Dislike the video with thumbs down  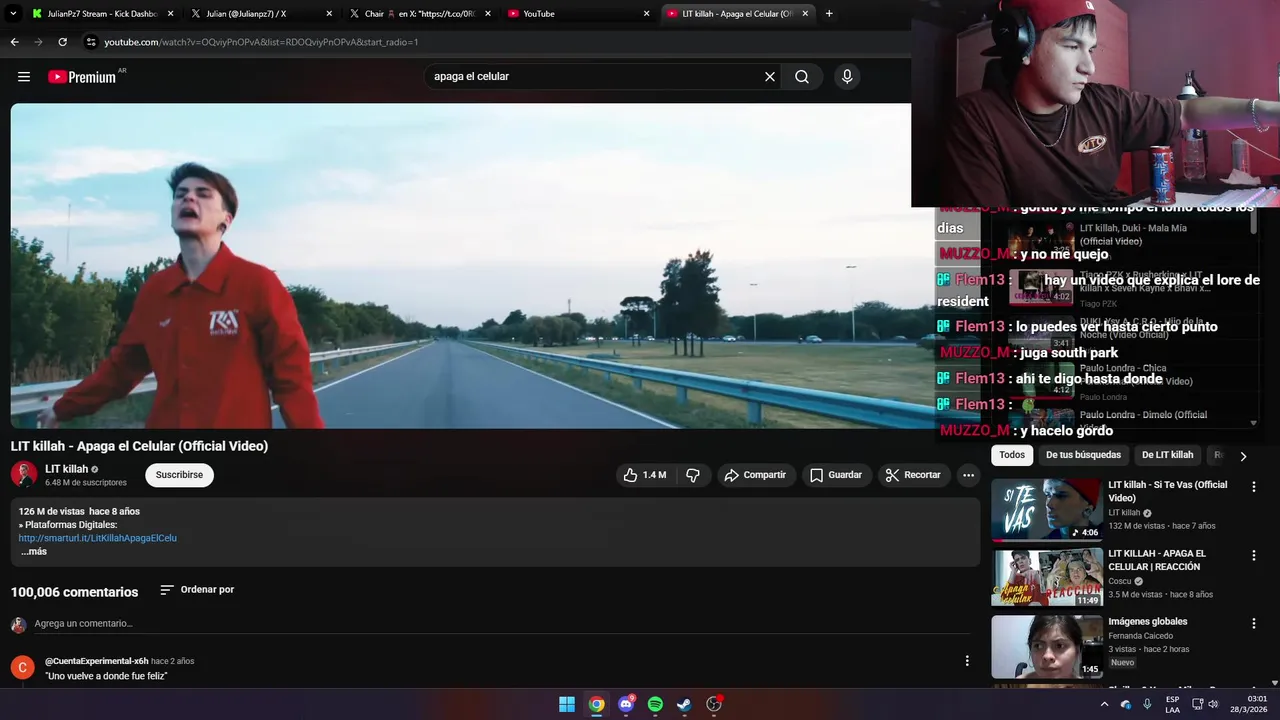(x=692, y=475)
